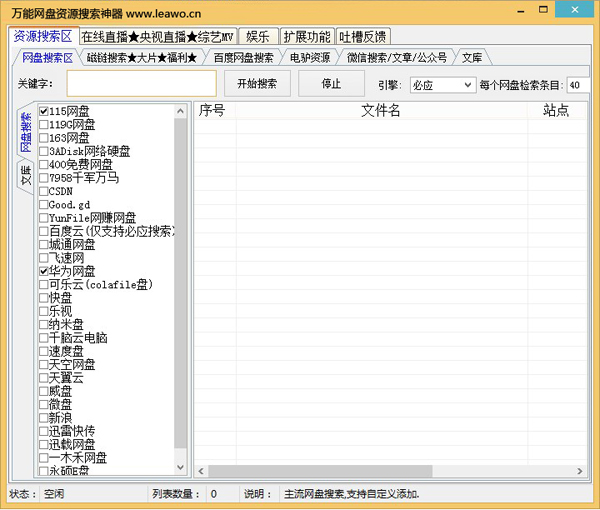Screen dimensions: 600x510
Task: Enable the Good.gd checkbox
Action: 43,205
